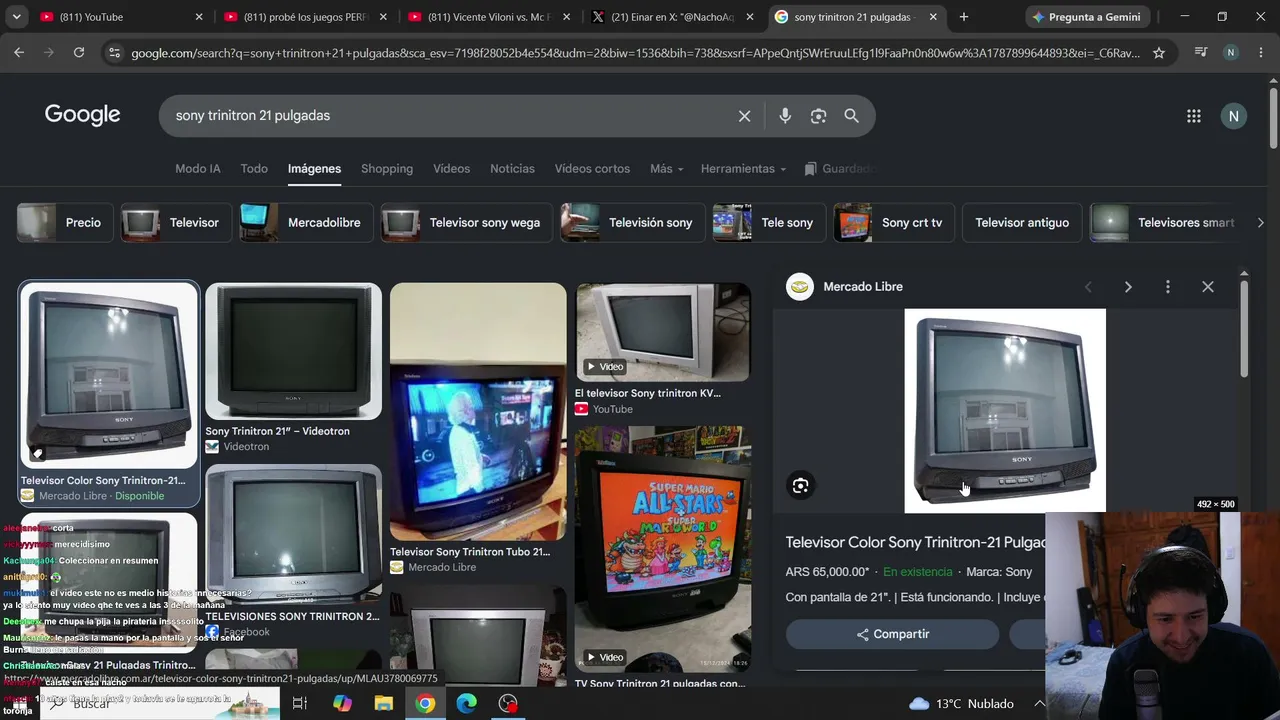The height and width of the screenshot is (720, 1280).
Task: Open the Sony Trinitron 21" Videotron image result
Action: [x=293, y=351]
